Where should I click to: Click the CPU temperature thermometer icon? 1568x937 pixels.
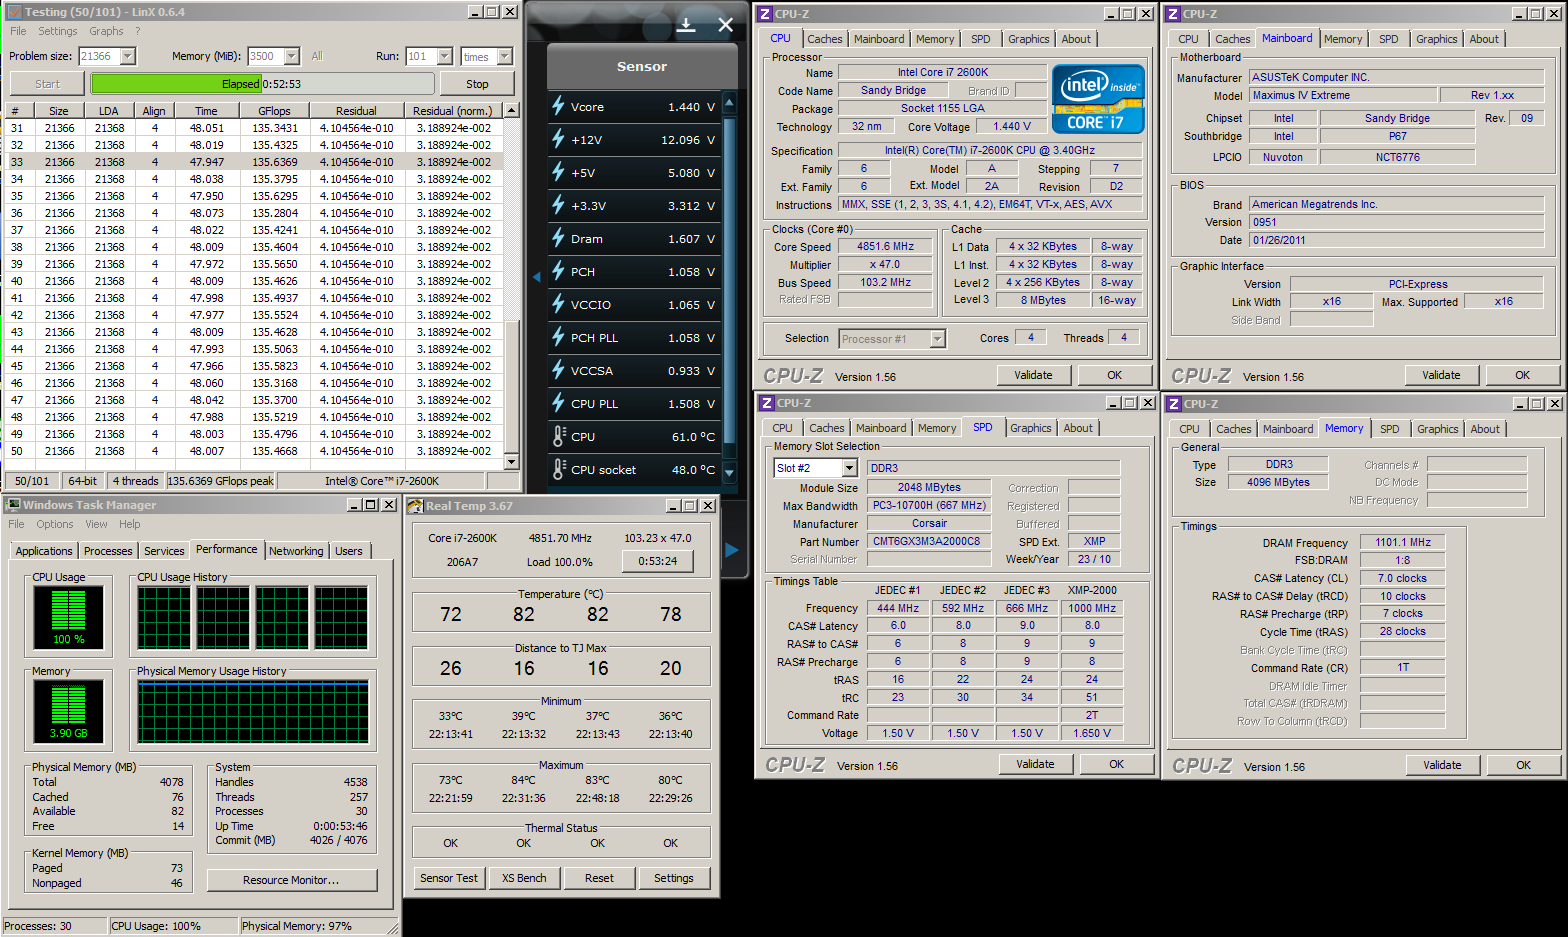(559, 436)
